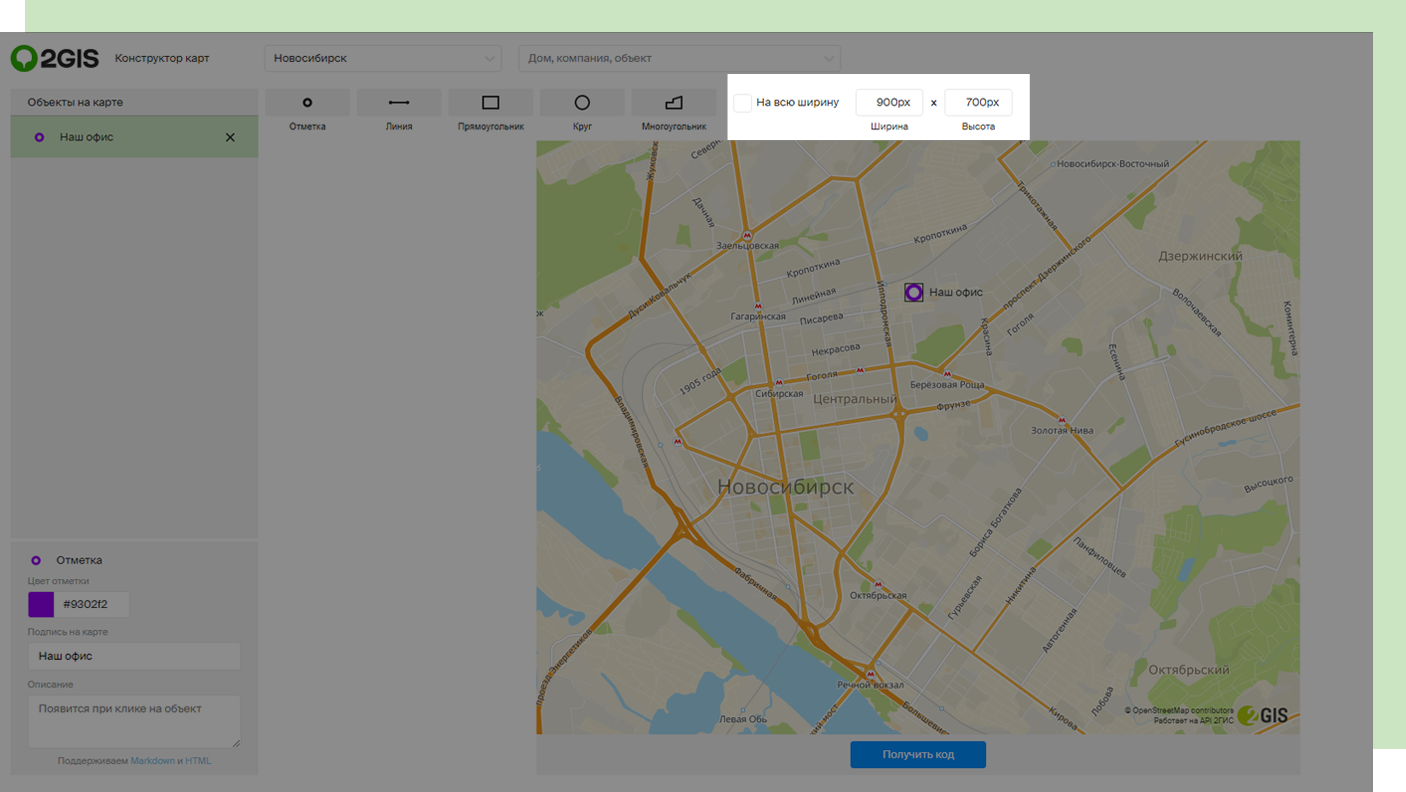Screen dimensions: 1406x792
Task: Select the Отметка marker tool
Action: click(x=308, y=102)
